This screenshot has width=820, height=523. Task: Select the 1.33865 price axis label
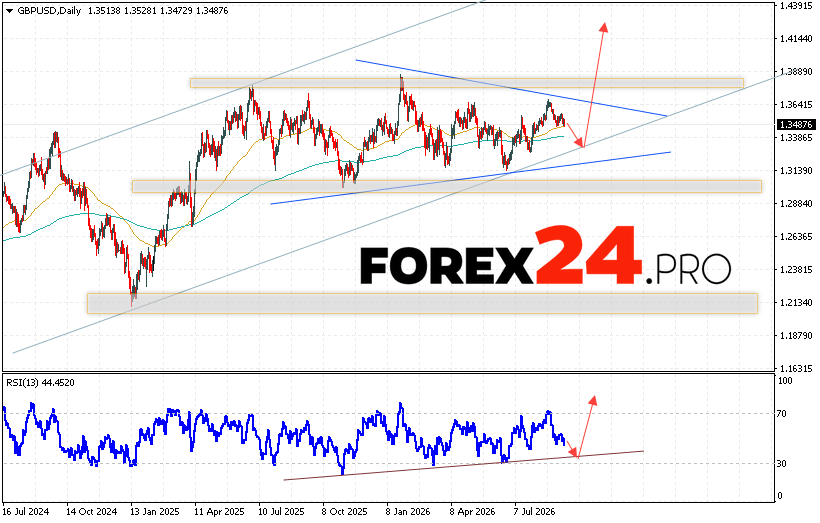(x=796, y=138)
